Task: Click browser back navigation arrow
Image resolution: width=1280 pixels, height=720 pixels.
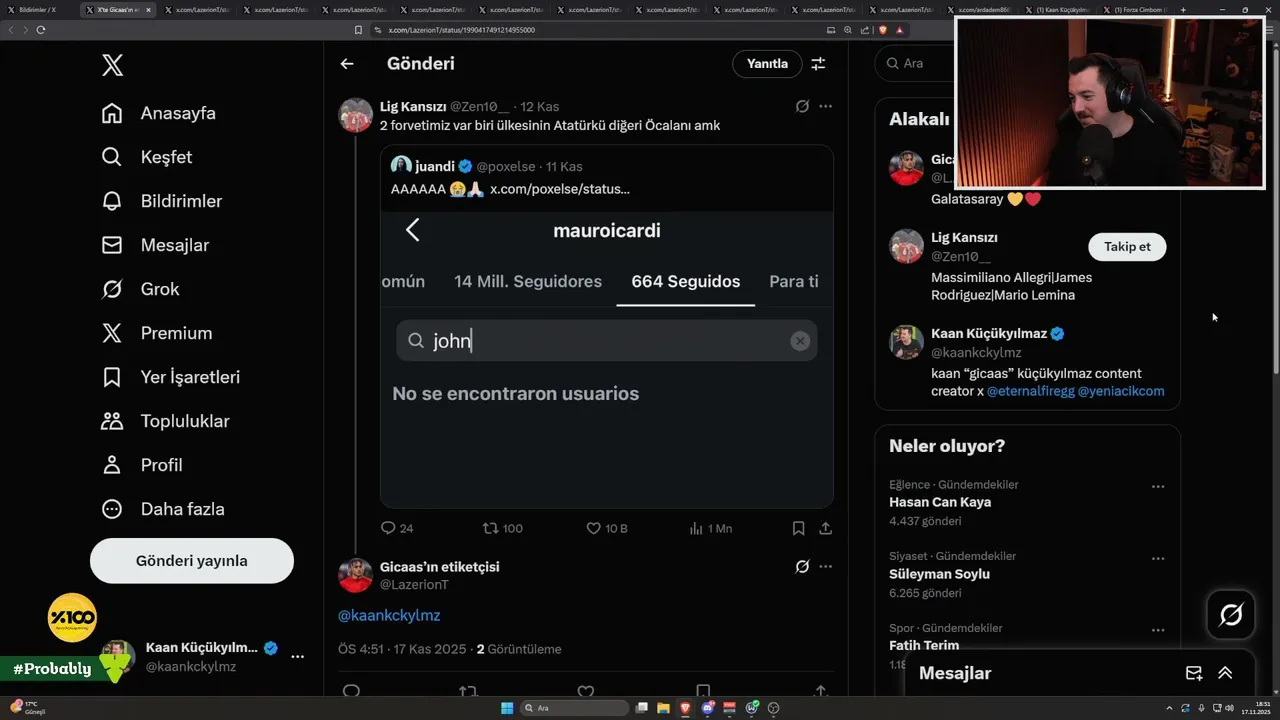Action: click(11, 30)
